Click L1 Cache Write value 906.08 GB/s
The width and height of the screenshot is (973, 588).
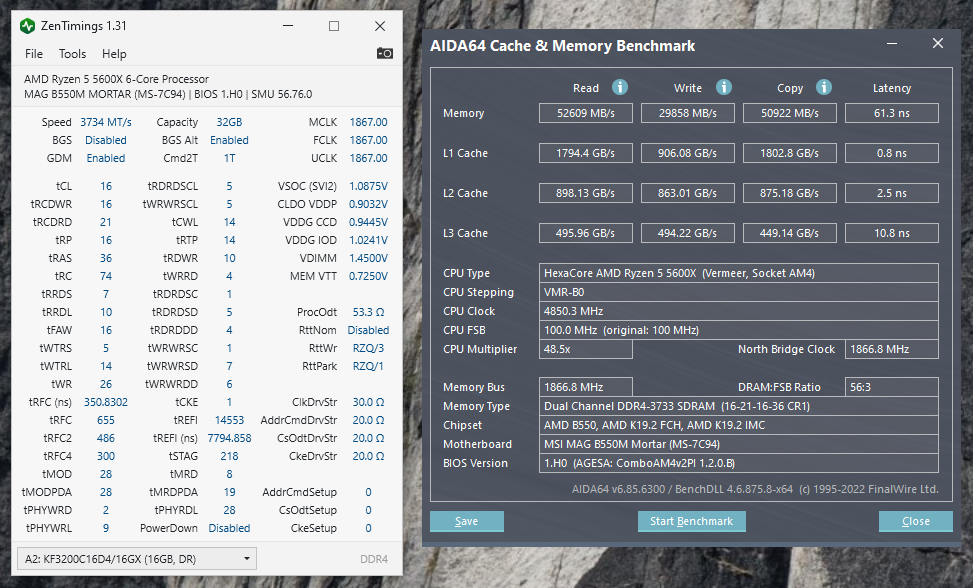tap(688, 153)
